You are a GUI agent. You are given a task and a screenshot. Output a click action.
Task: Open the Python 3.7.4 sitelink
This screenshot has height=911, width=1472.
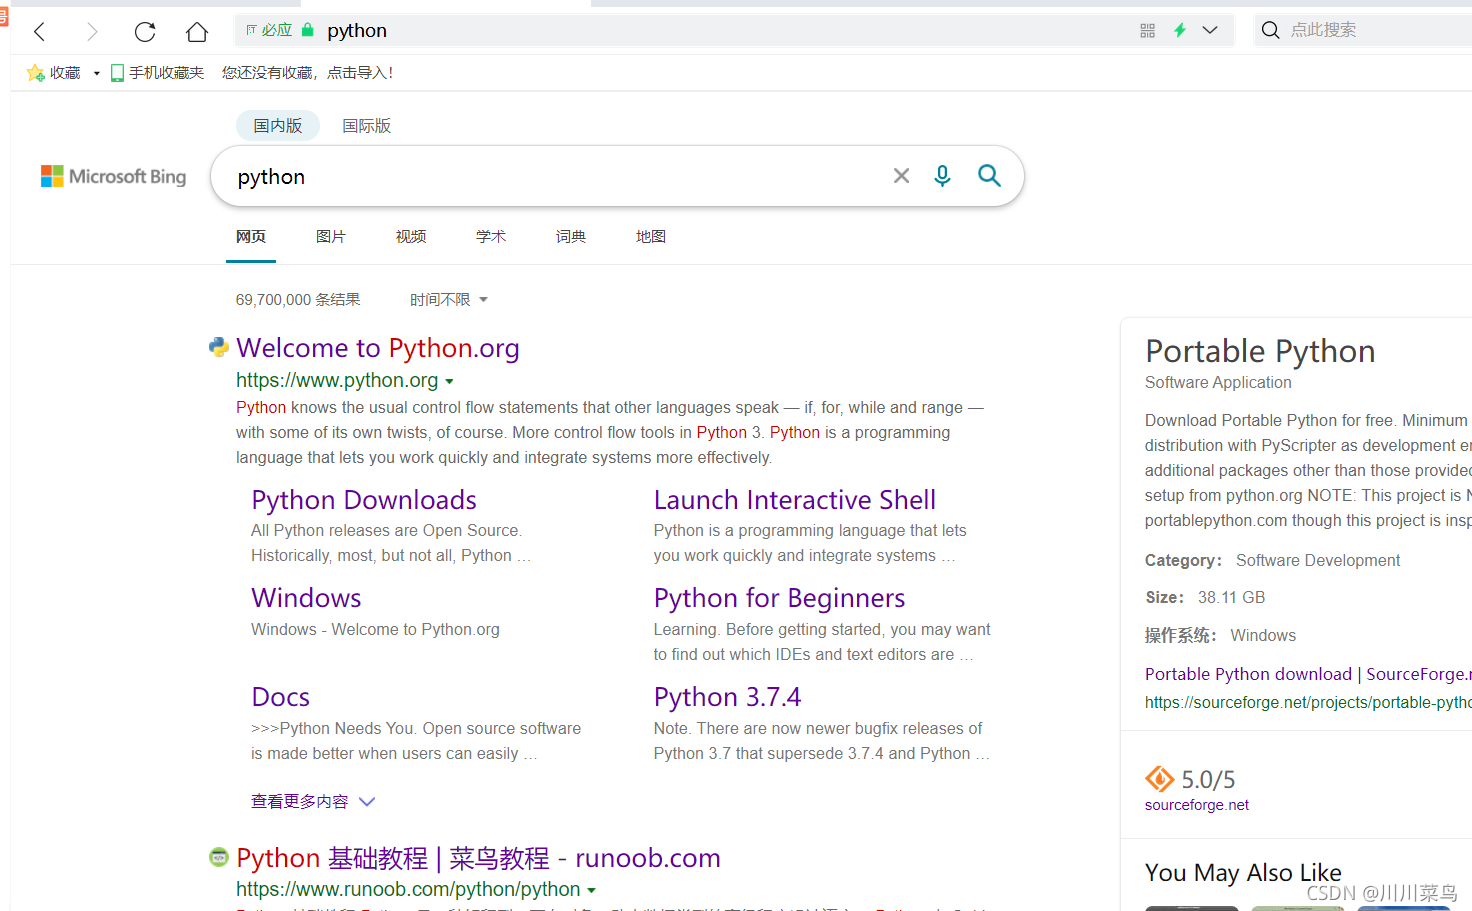coord(728,697)
